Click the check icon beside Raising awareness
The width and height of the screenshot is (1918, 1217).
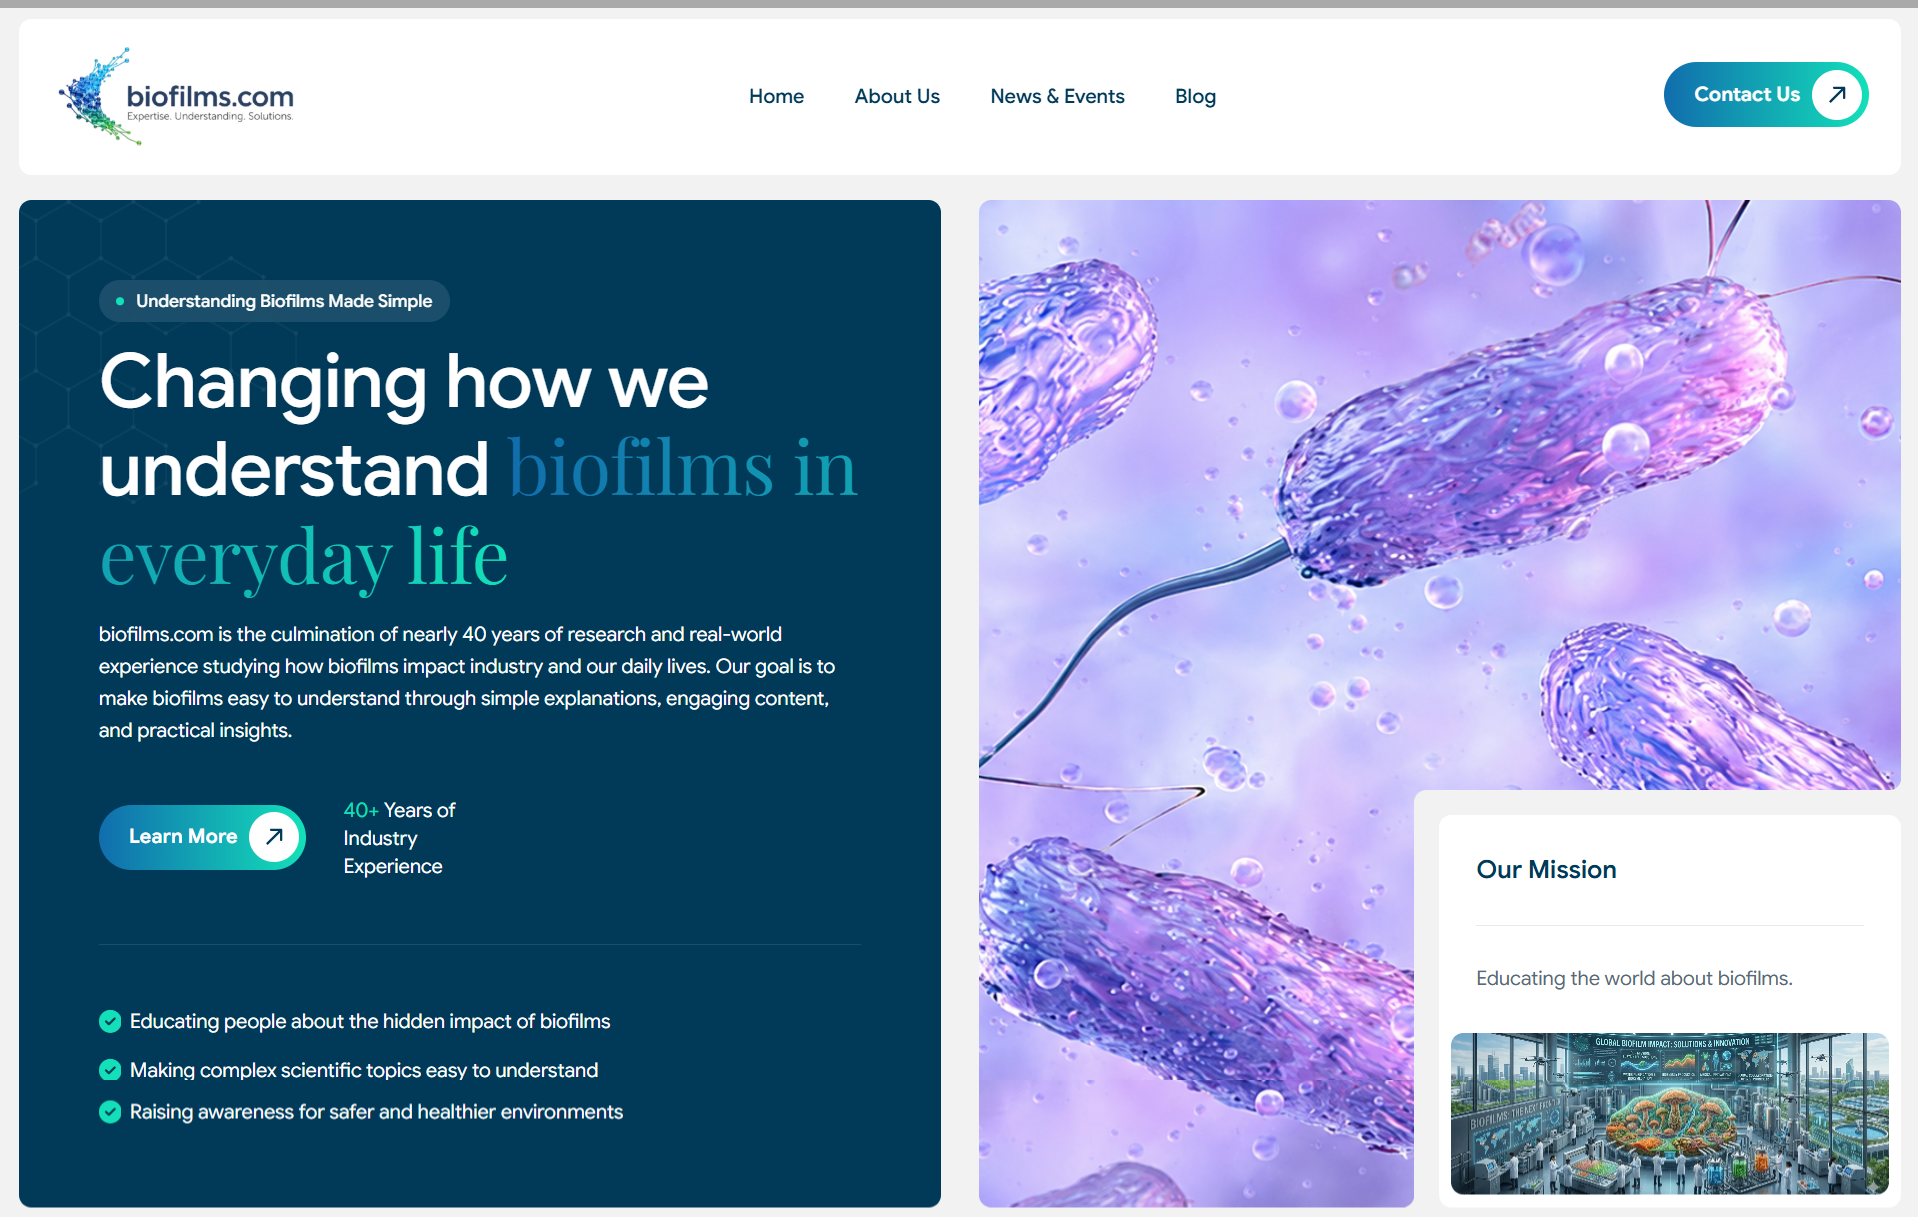click(110, 1112)
